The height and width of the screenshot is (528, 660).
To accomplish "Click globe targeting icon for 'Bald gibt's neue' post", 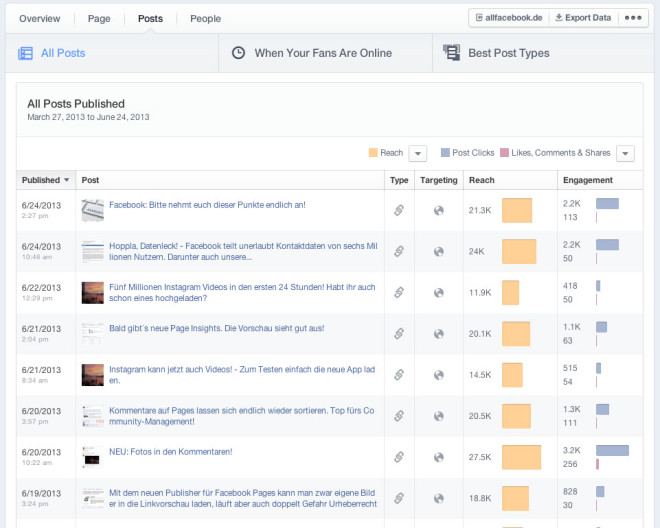I will click(x=439, y=333).
